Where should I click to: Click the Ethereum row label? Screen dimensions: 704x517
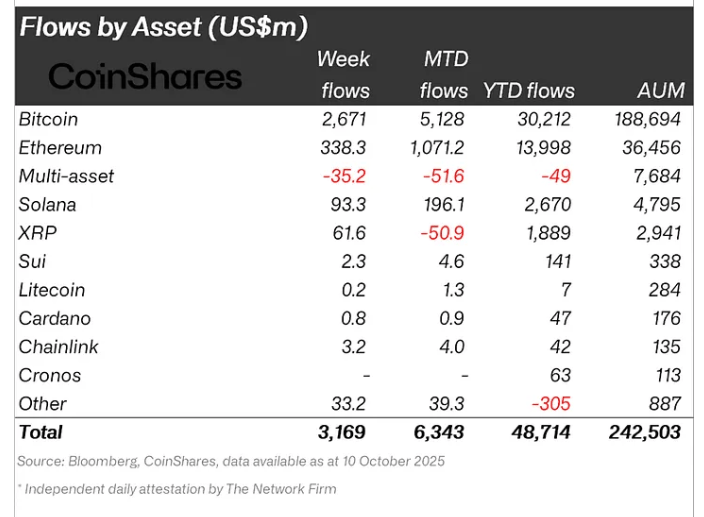(x=60, y=147)
